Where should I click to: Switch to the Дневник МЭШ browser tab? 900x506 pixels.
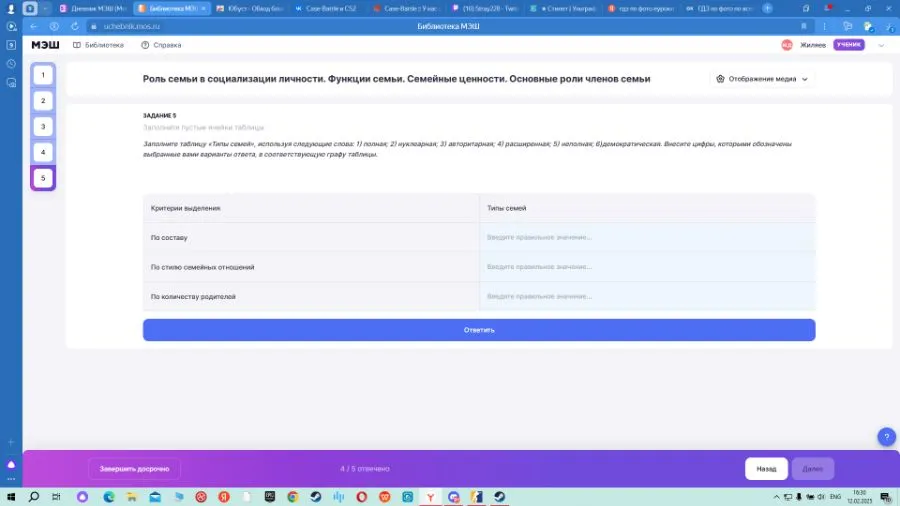94,9
